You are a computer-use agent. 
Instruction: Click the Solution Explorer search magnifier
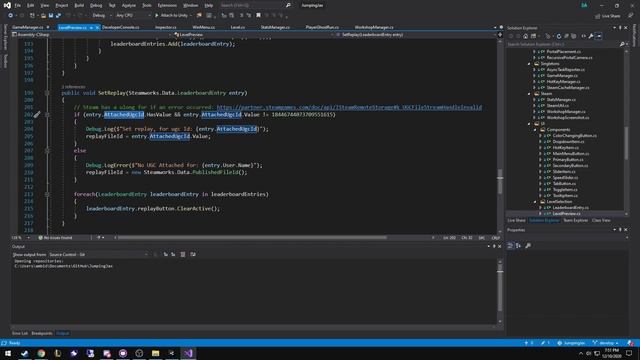(622, 44)
